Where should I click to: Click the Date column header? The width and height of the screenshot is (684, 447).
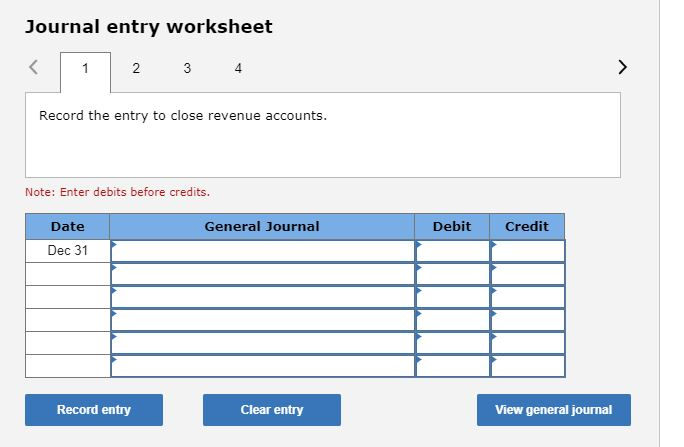pyautogui.click(x=68, y=226)
